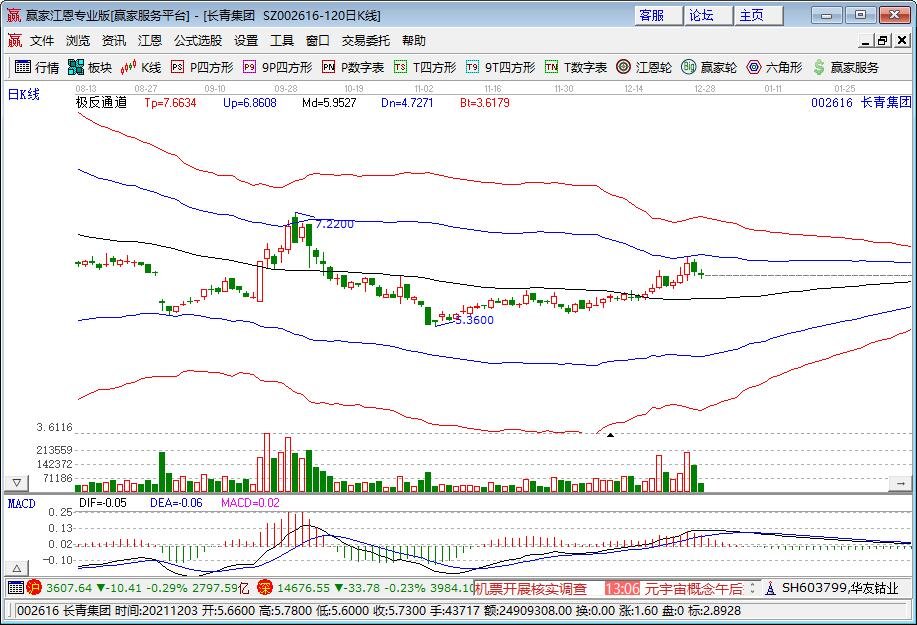Image resolution: width=917 pixels, height=625 pixels.
Task: Click the 5.3600 low price marker
Action: 475,320
